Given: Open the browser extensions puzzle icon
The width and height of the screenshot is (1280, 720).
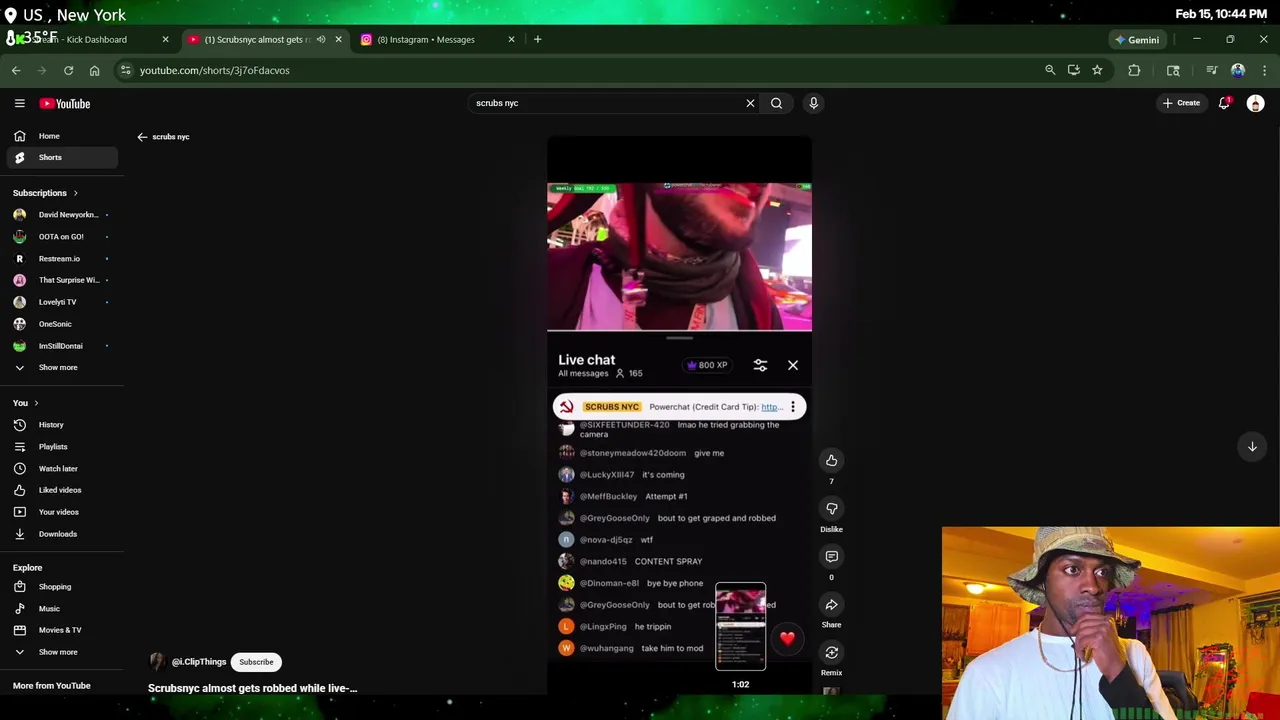Looking at the screenshot, I should click(x=1134, y=70).
